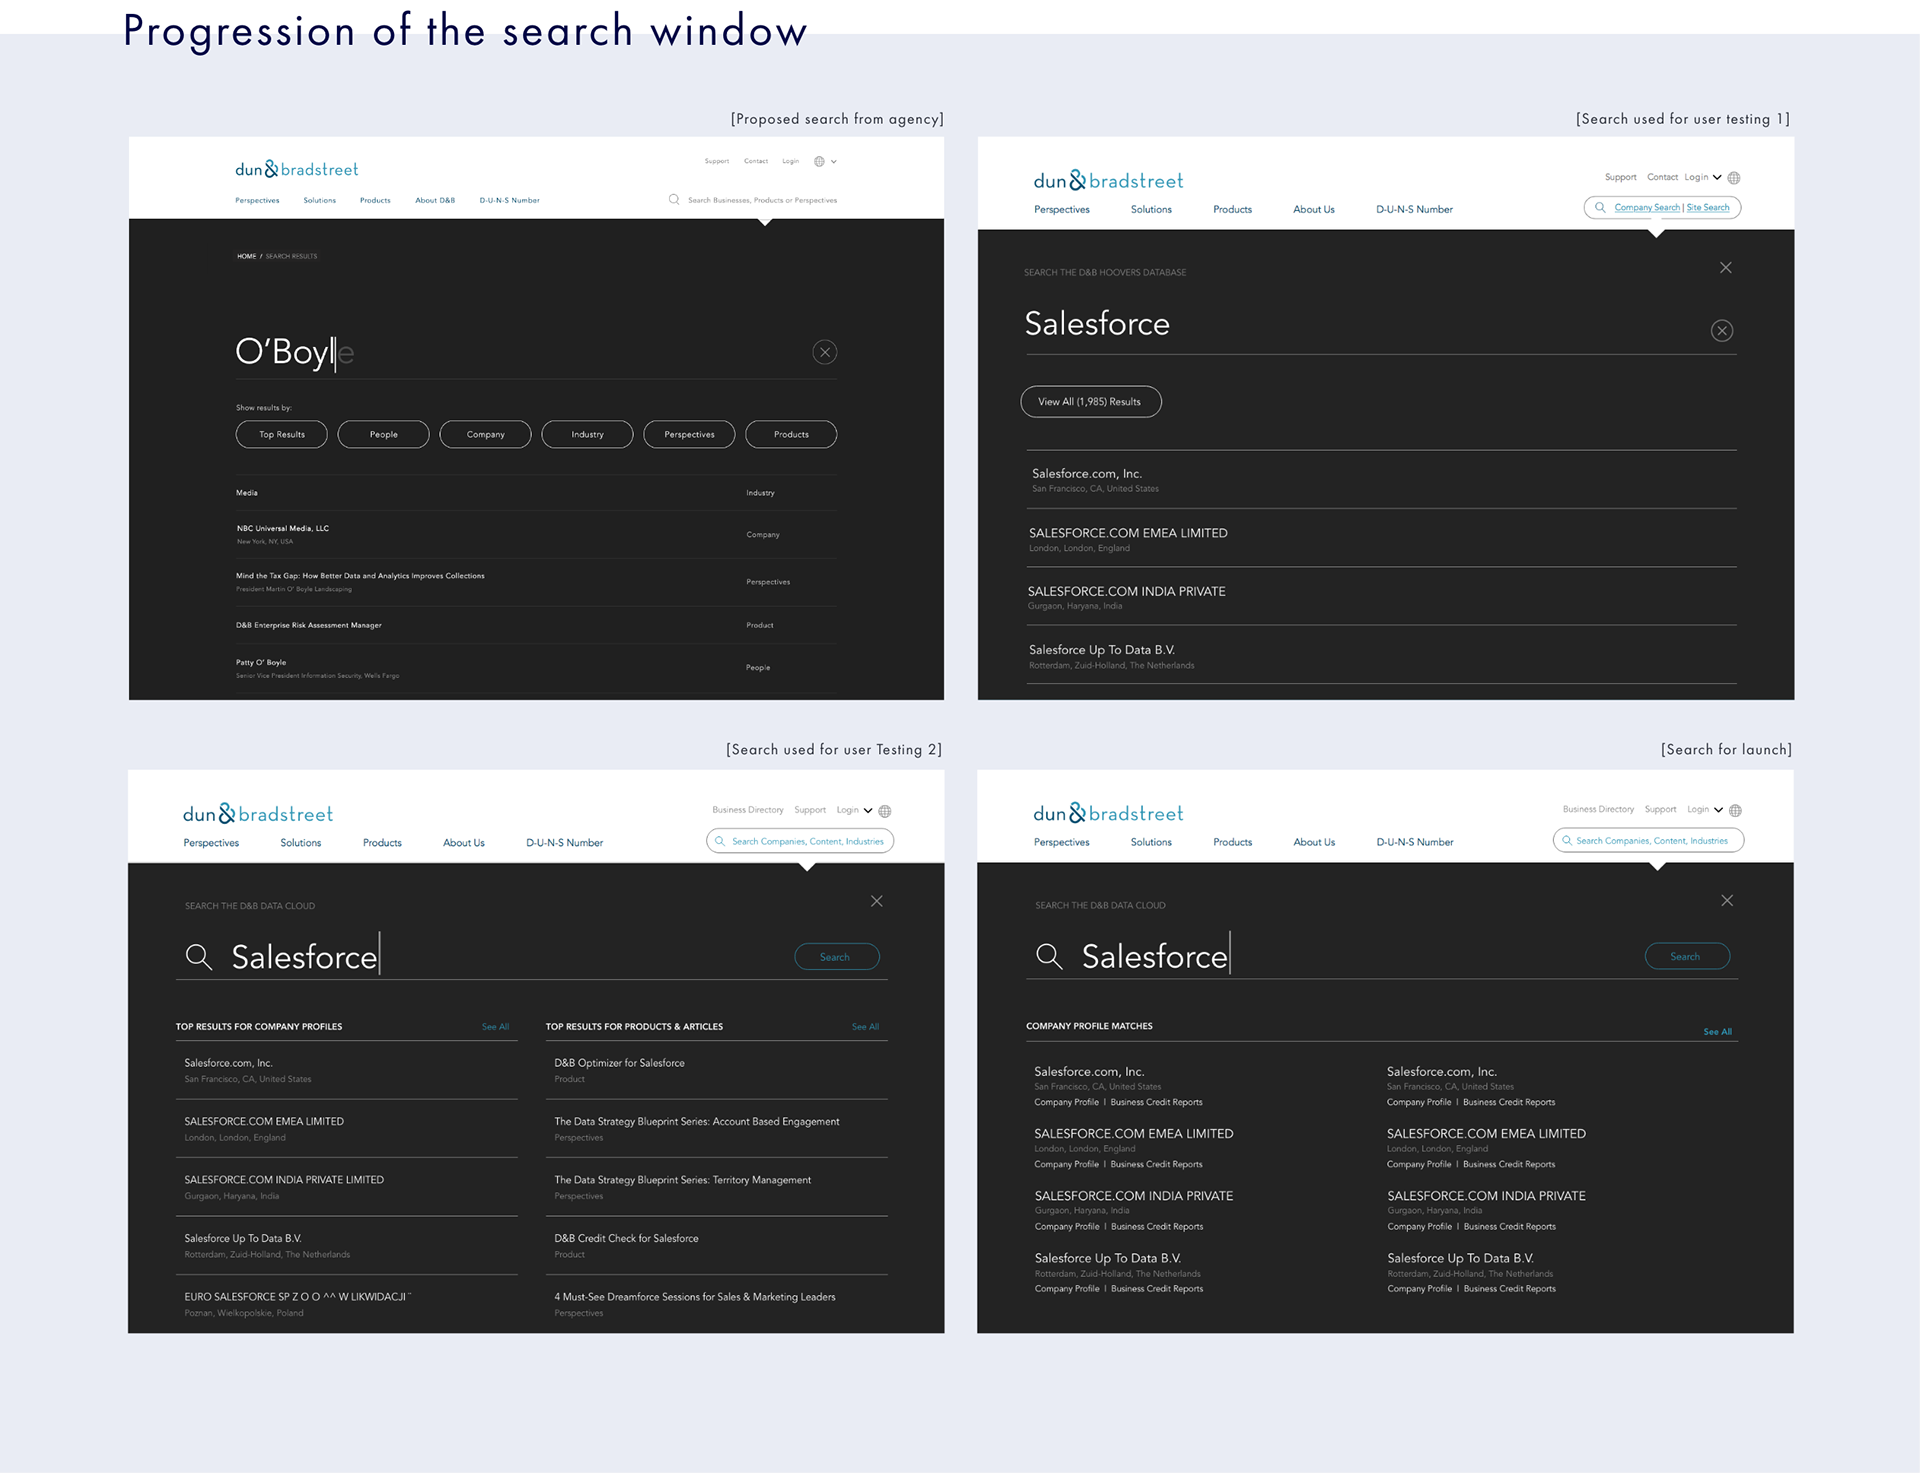Open Solutions menu in testing 1 header
The height and width of the screenshot is (1473, 1920).
[x=1151, y=209]
